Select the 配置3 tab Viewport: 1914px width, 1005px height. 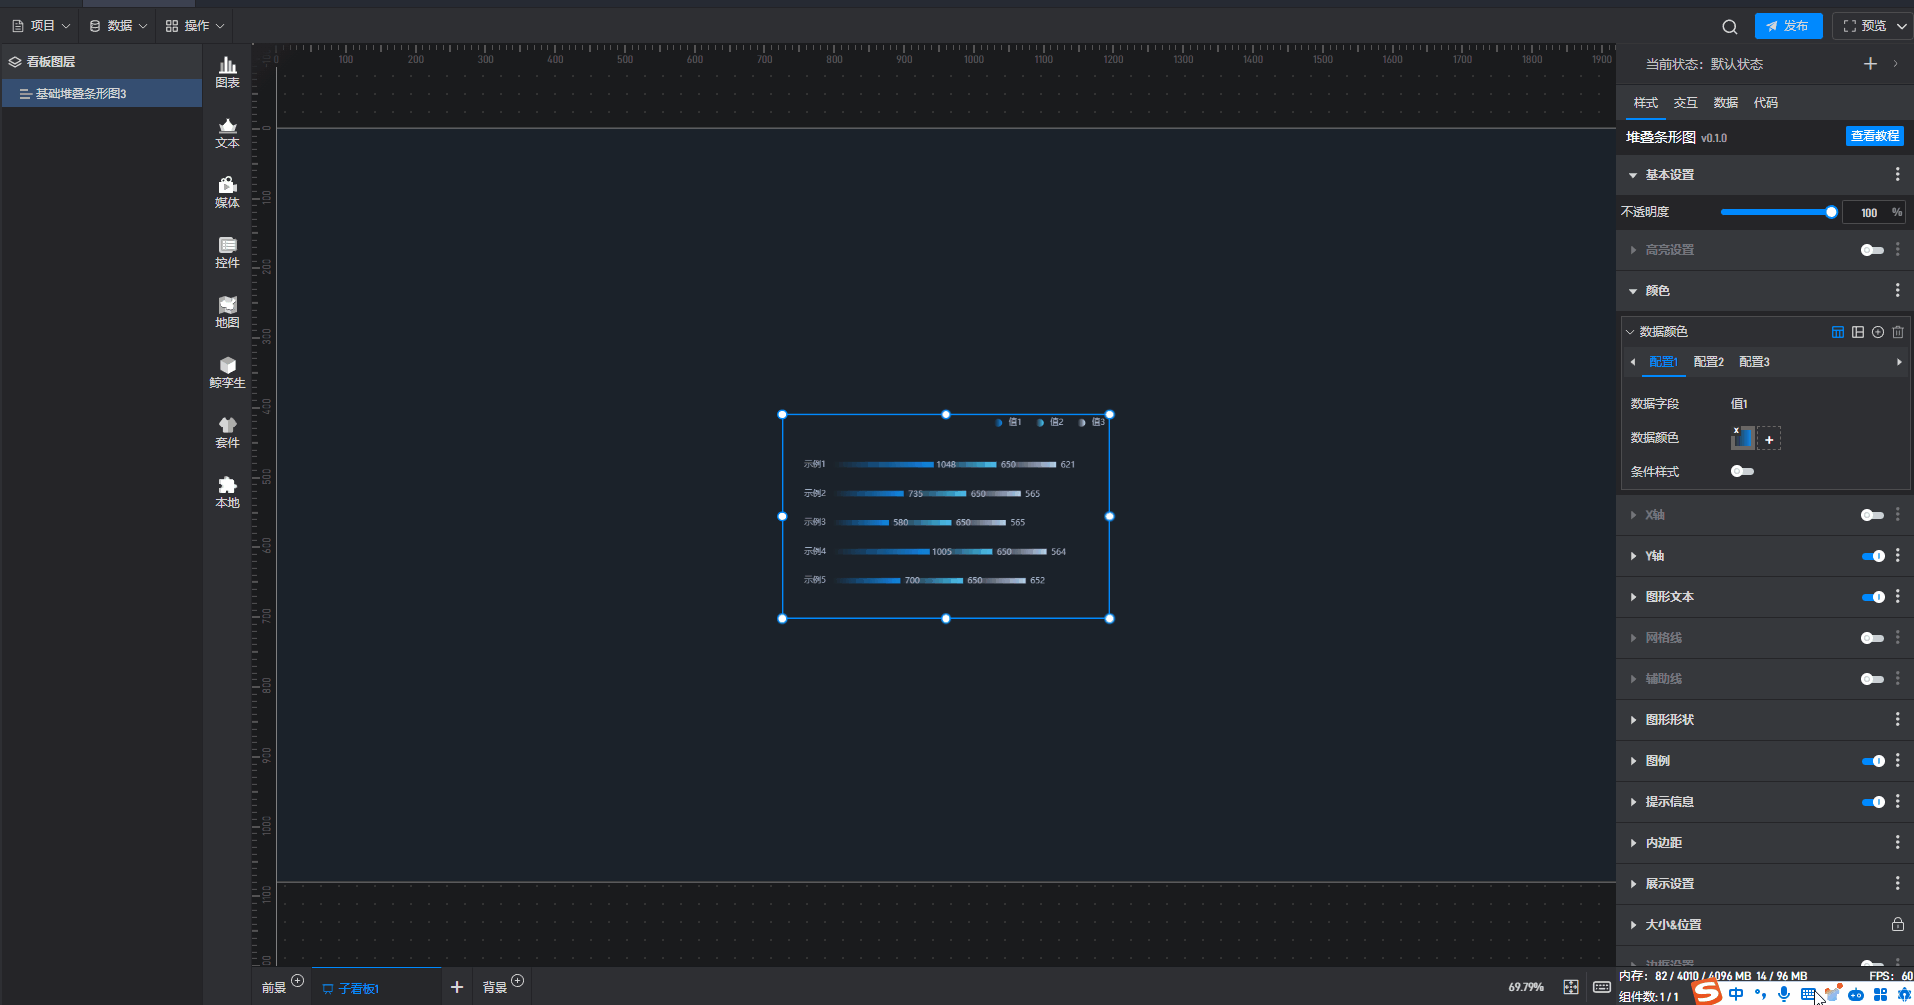1754,362
